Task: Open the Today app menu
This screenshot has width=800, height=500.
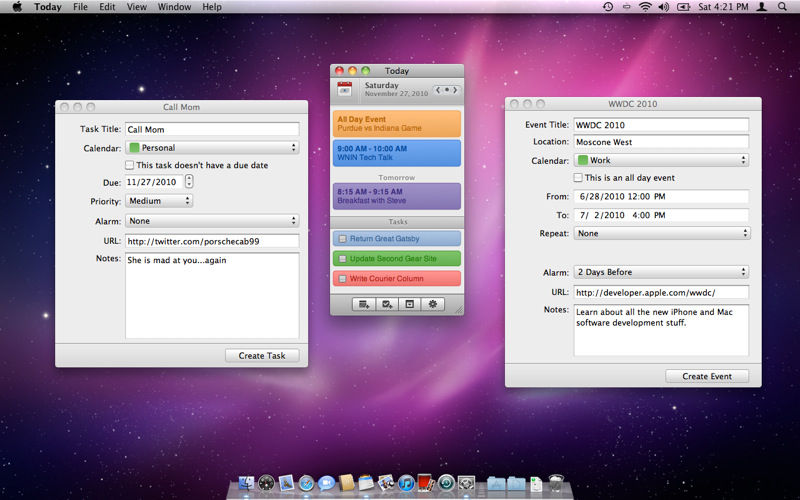Action: pos(47,7)
